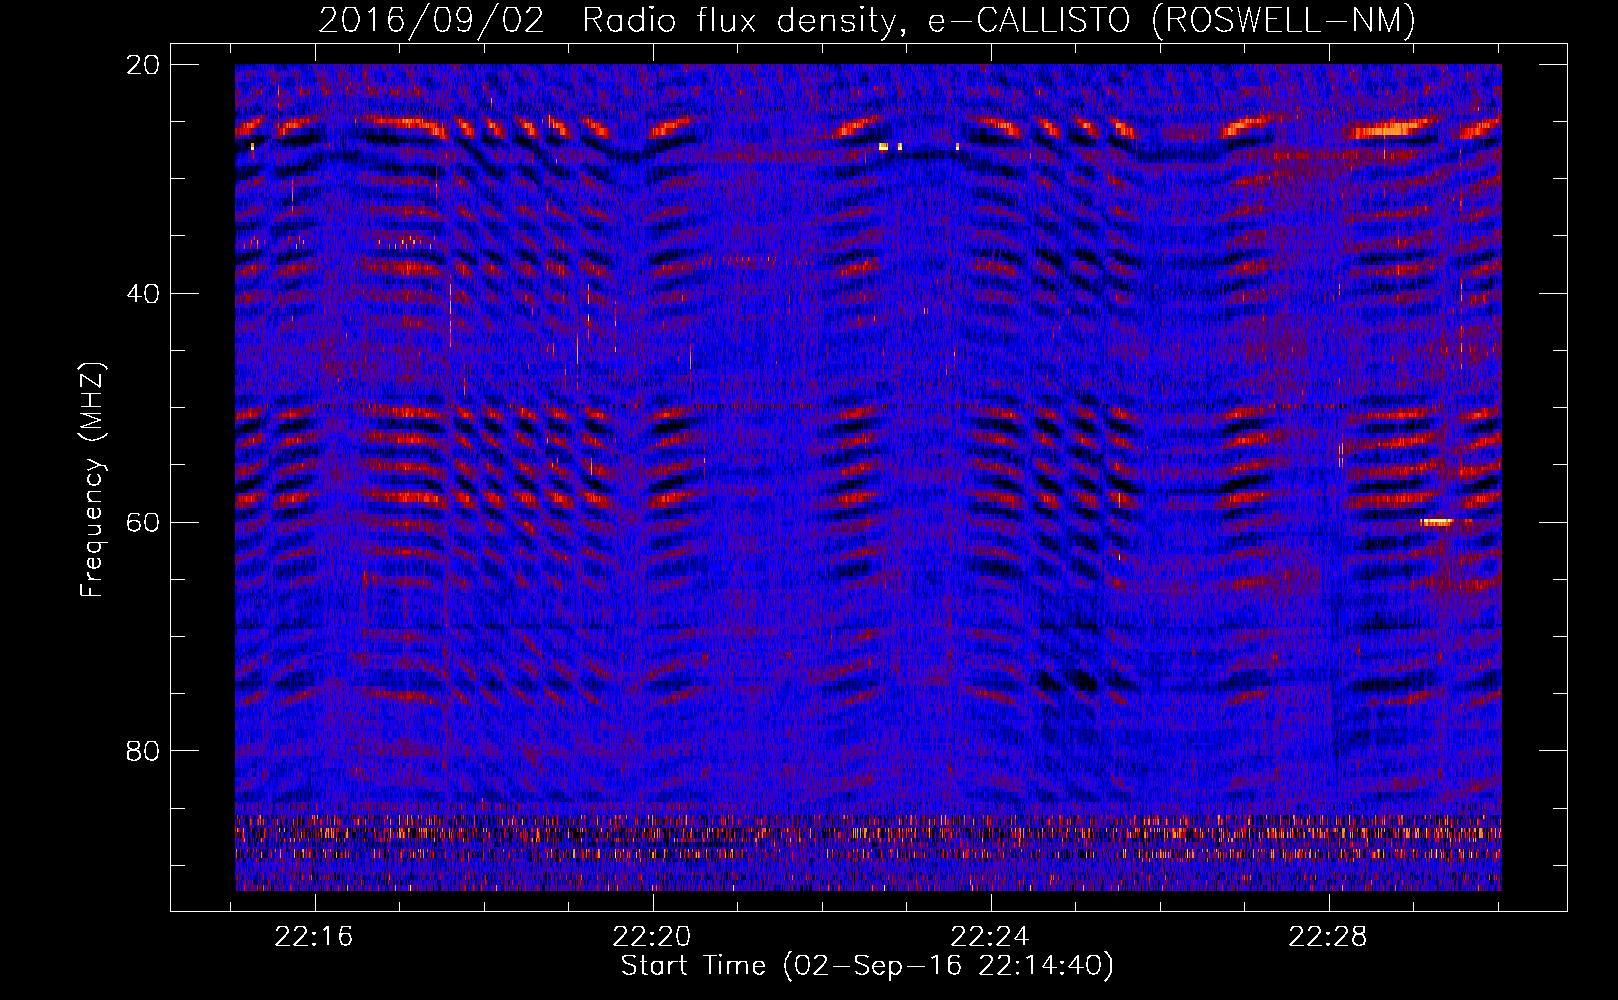Click the date '2016/09/02' in the title
Image resolution: width=1618 pixels, height=1000 pixels.
pyautogui.click(x=432, y=20)
